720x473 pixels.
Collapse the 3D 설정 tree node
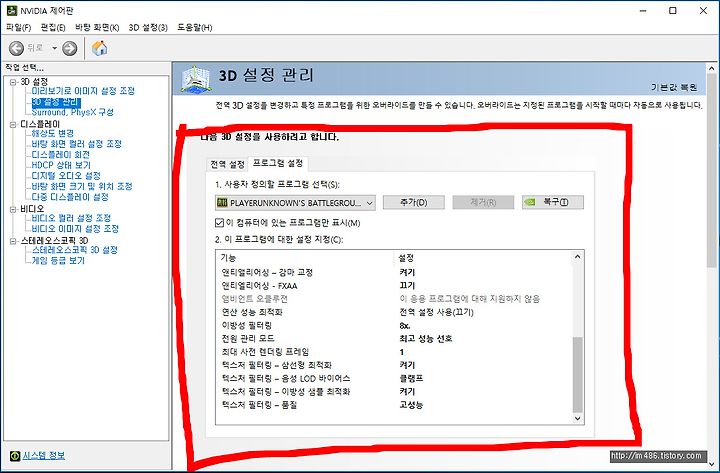pos(13,82)
